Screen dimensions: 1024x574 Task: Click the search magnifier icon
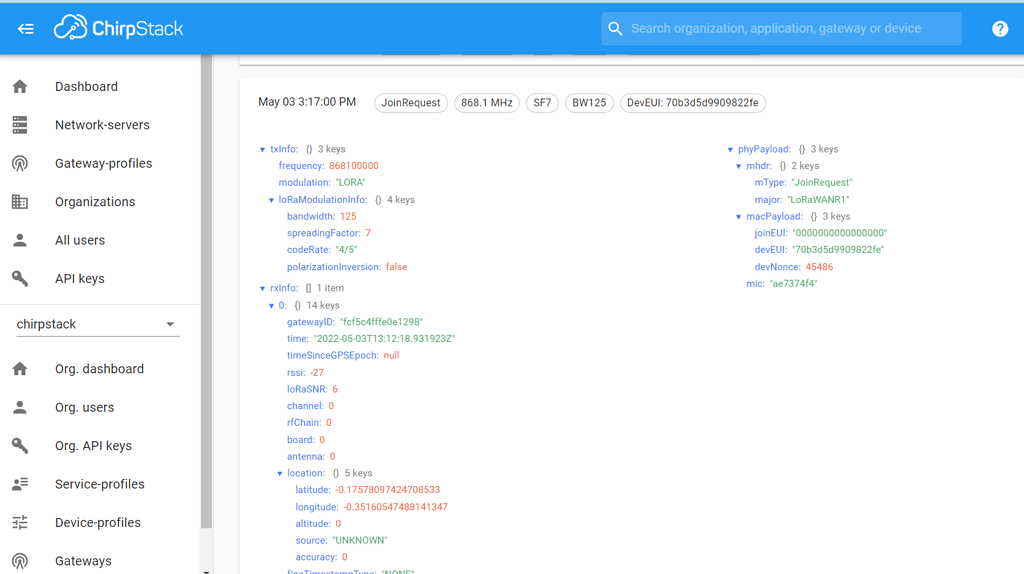pos(615,29)
